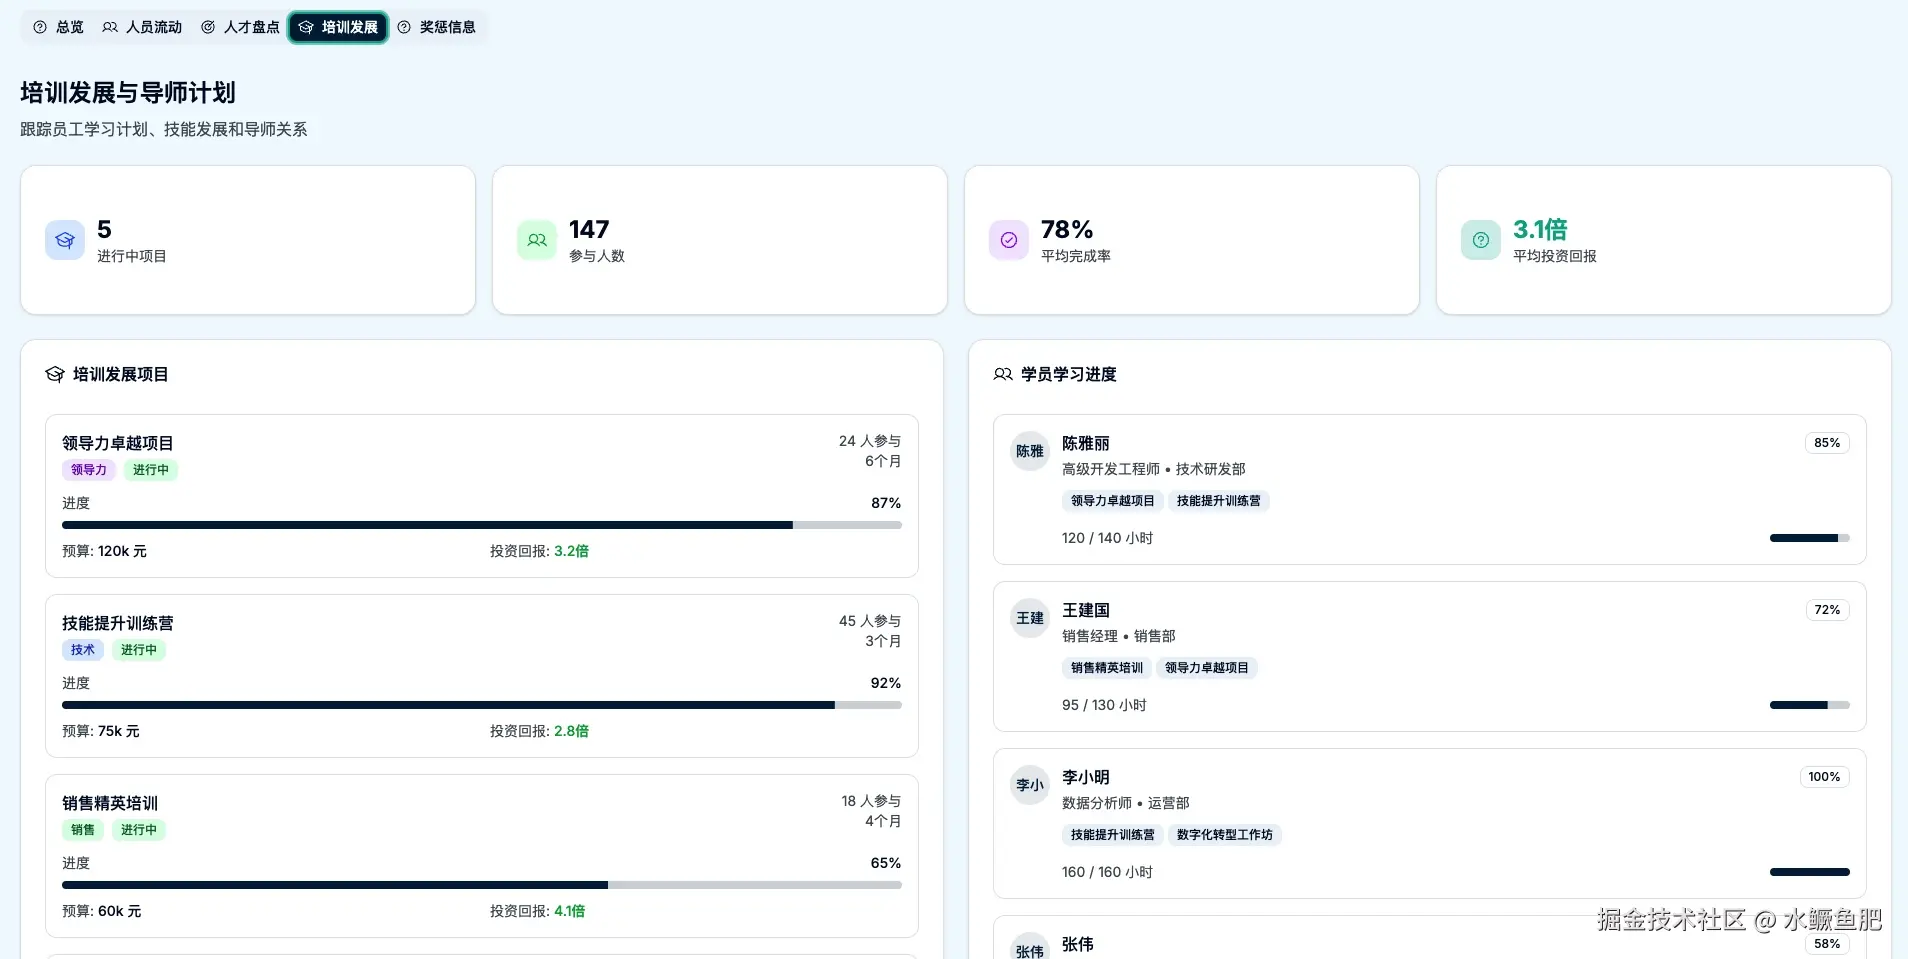Click 王建国's round avatar
This screenshot has width=1908, height=959.
1030,618
